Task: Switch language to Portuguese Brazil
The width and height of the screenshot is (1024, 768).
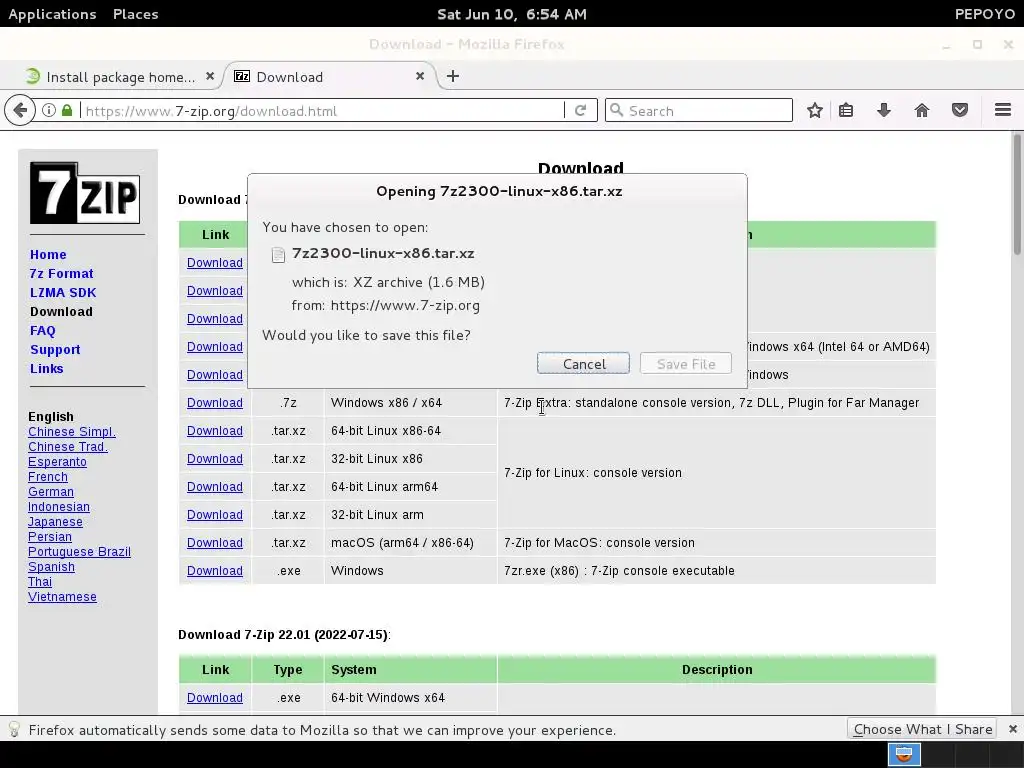Action: (x=79, y=552)
